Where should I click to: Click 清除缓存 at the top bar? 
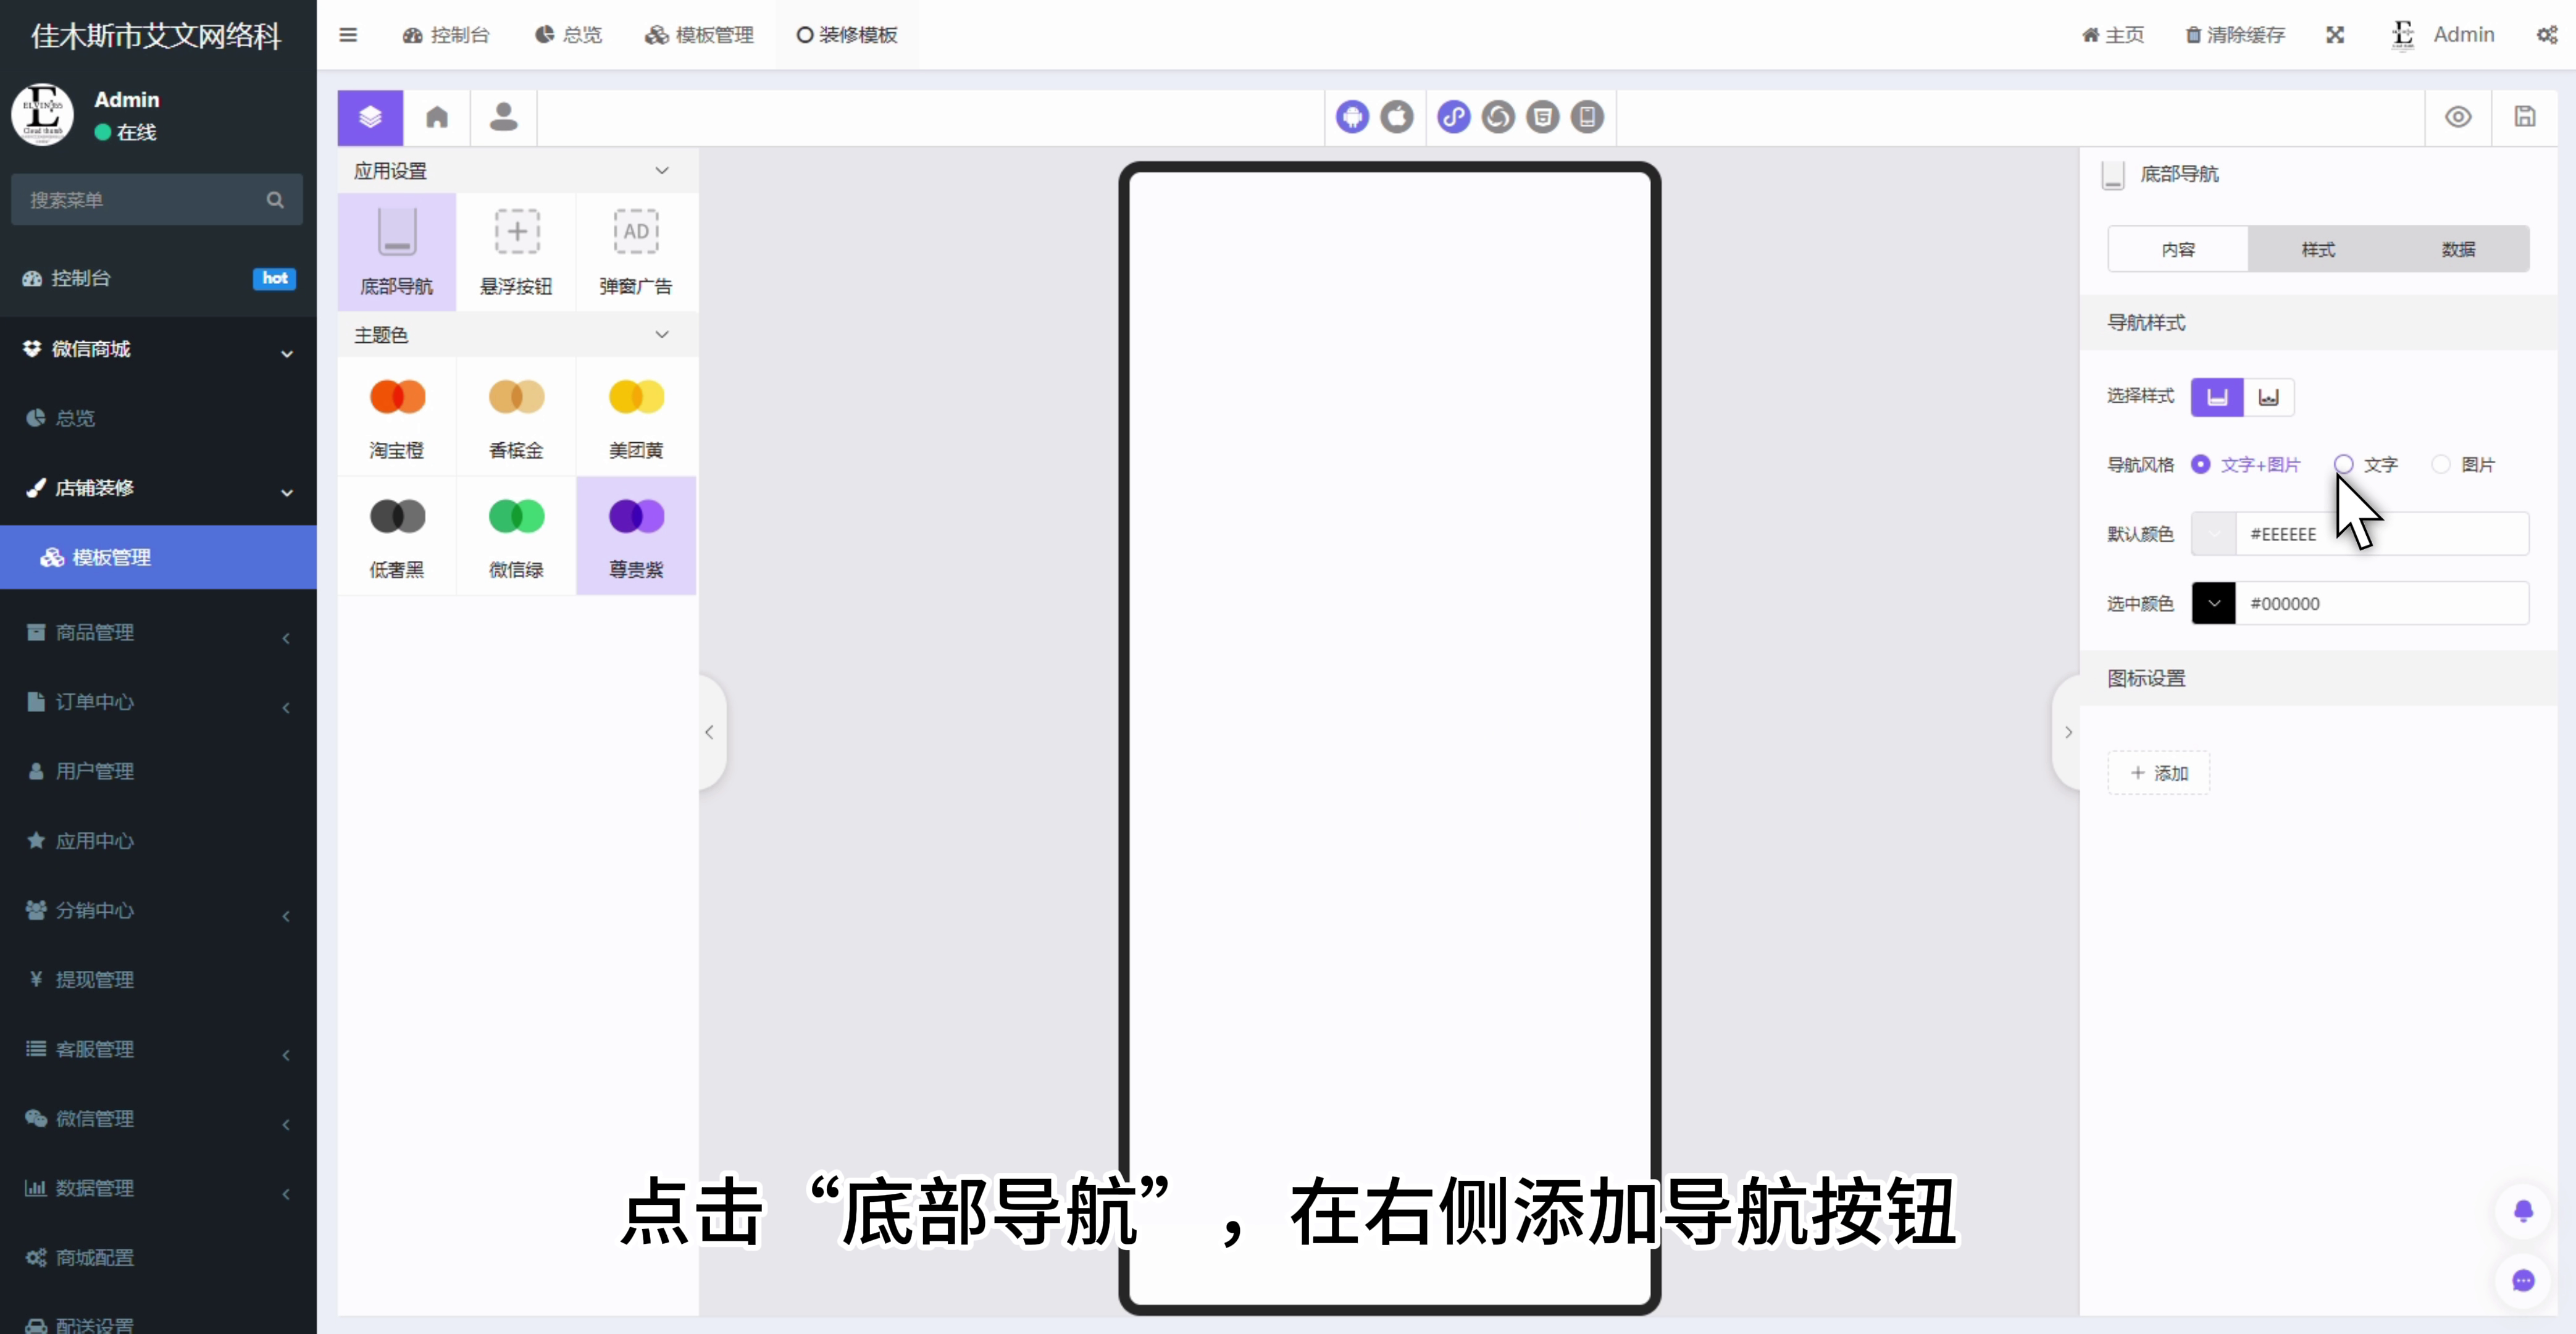(x=2235, y=35)
